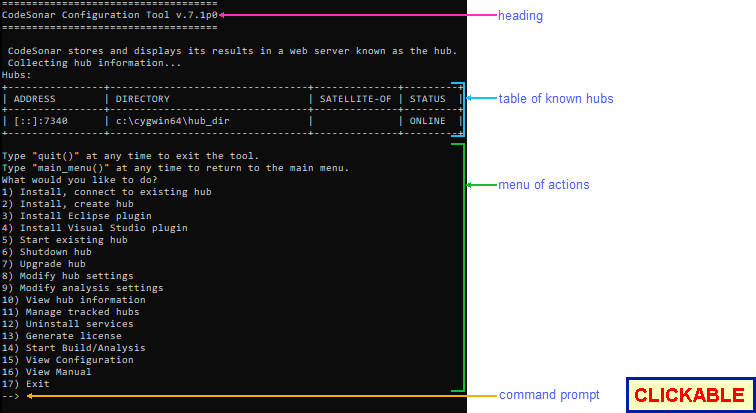Click the "menu of actions" label
The image size is (756, 413).
click(544, 185)
